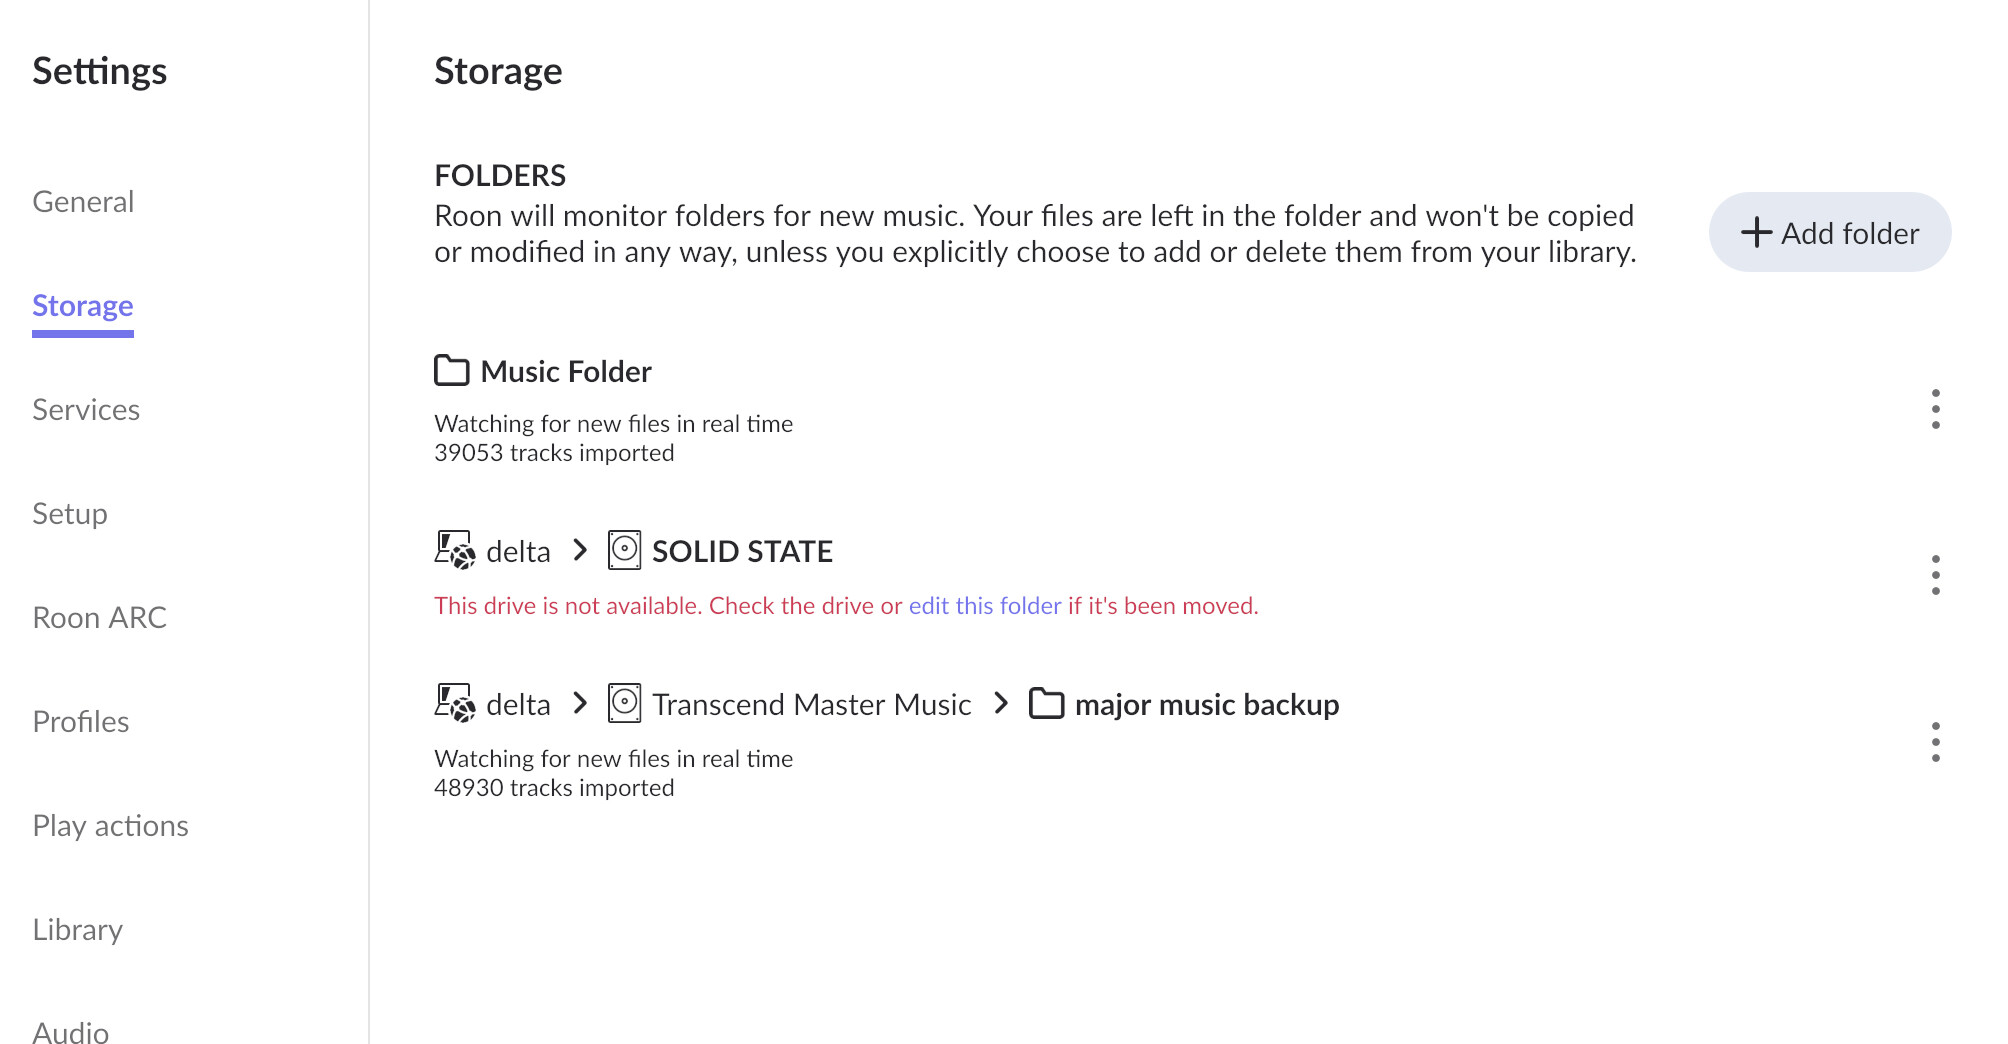The image size is (2008, 1044).
Task: Go to the Setup settings section
Action: [70, 514]
